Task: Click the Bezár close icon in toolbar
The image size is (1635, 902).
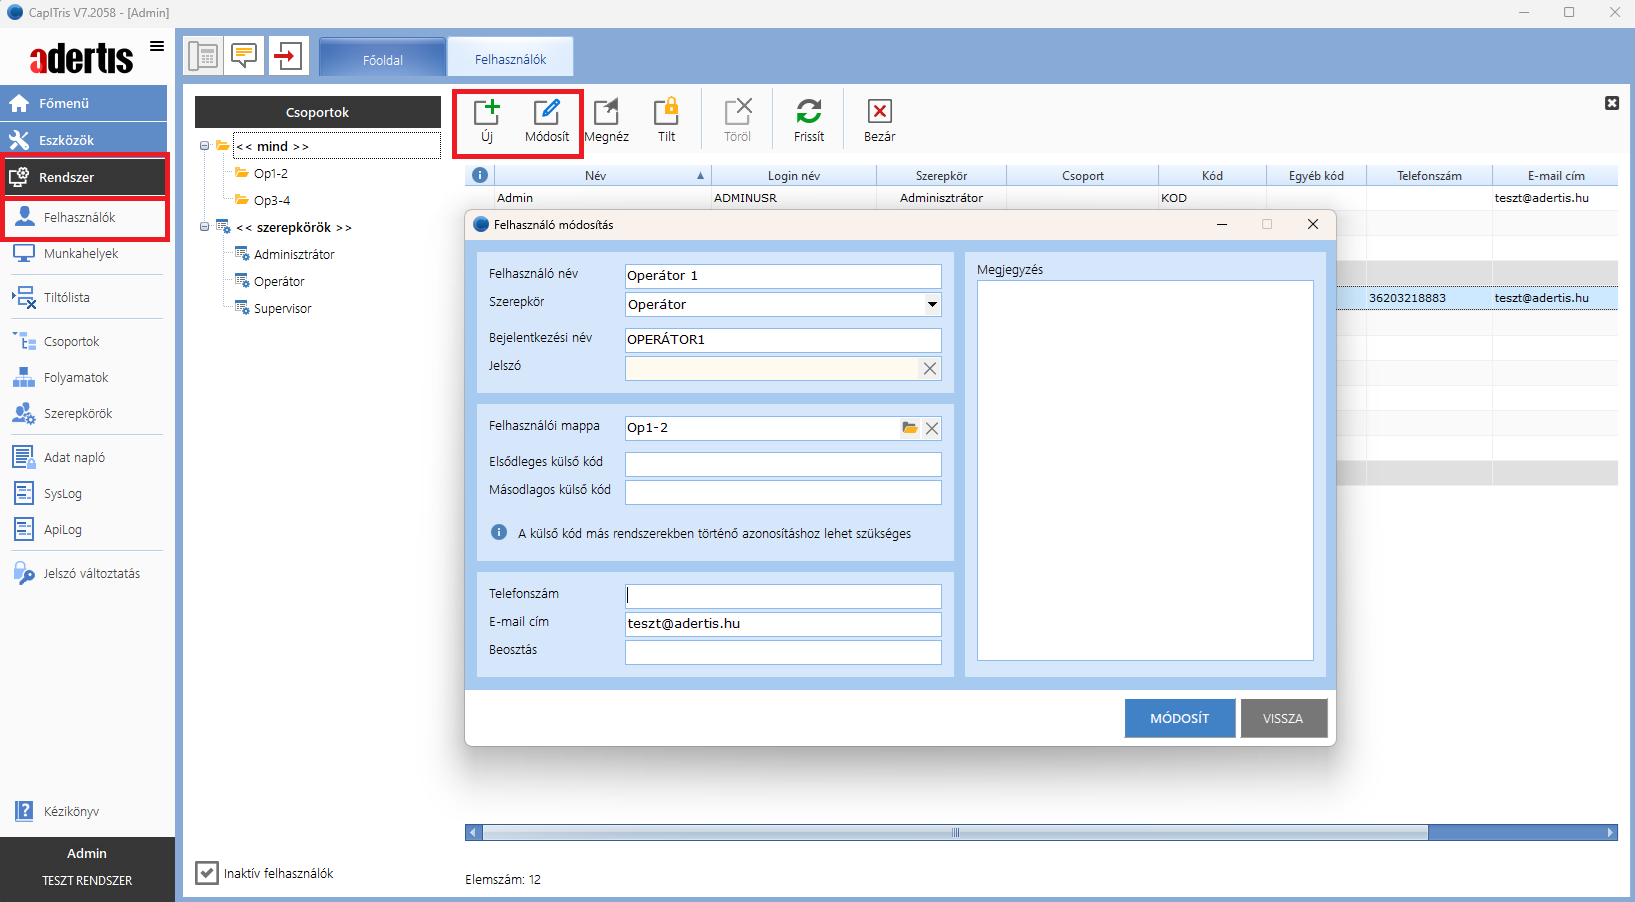Action: (879, 112)
